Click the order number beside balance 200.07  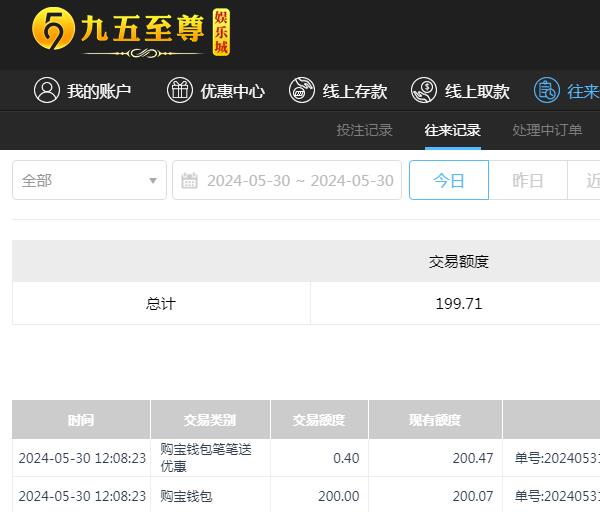pyautogui.click(x=557, y=496)
